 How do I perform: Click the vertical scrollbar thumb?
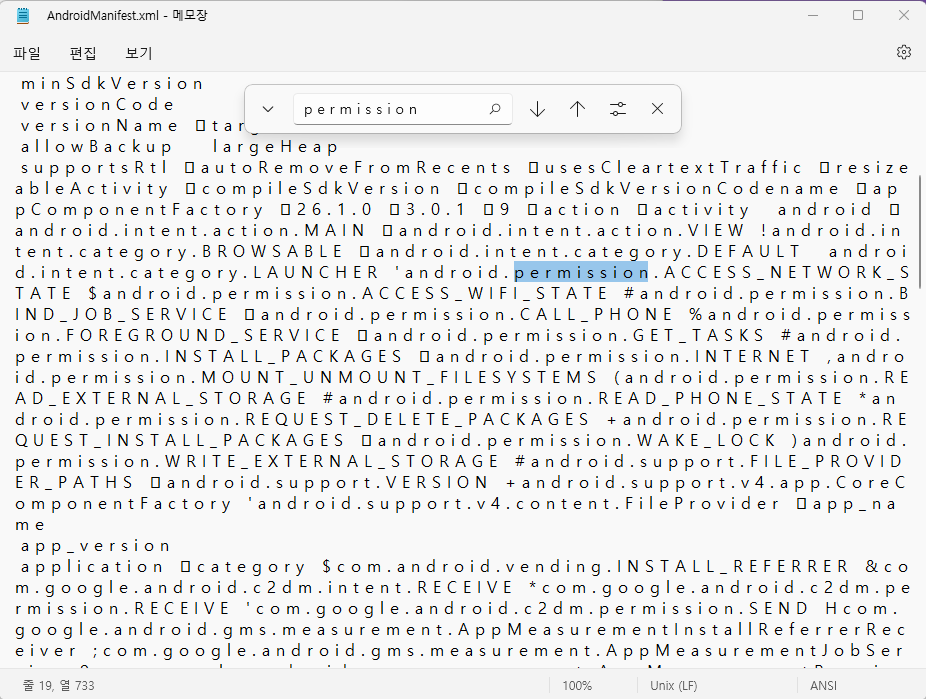tap(920, 232)
